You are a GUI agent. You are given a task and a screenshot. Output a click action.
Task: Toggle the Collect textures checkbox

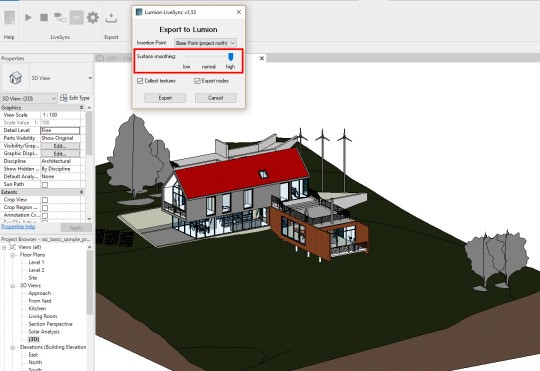140,81
